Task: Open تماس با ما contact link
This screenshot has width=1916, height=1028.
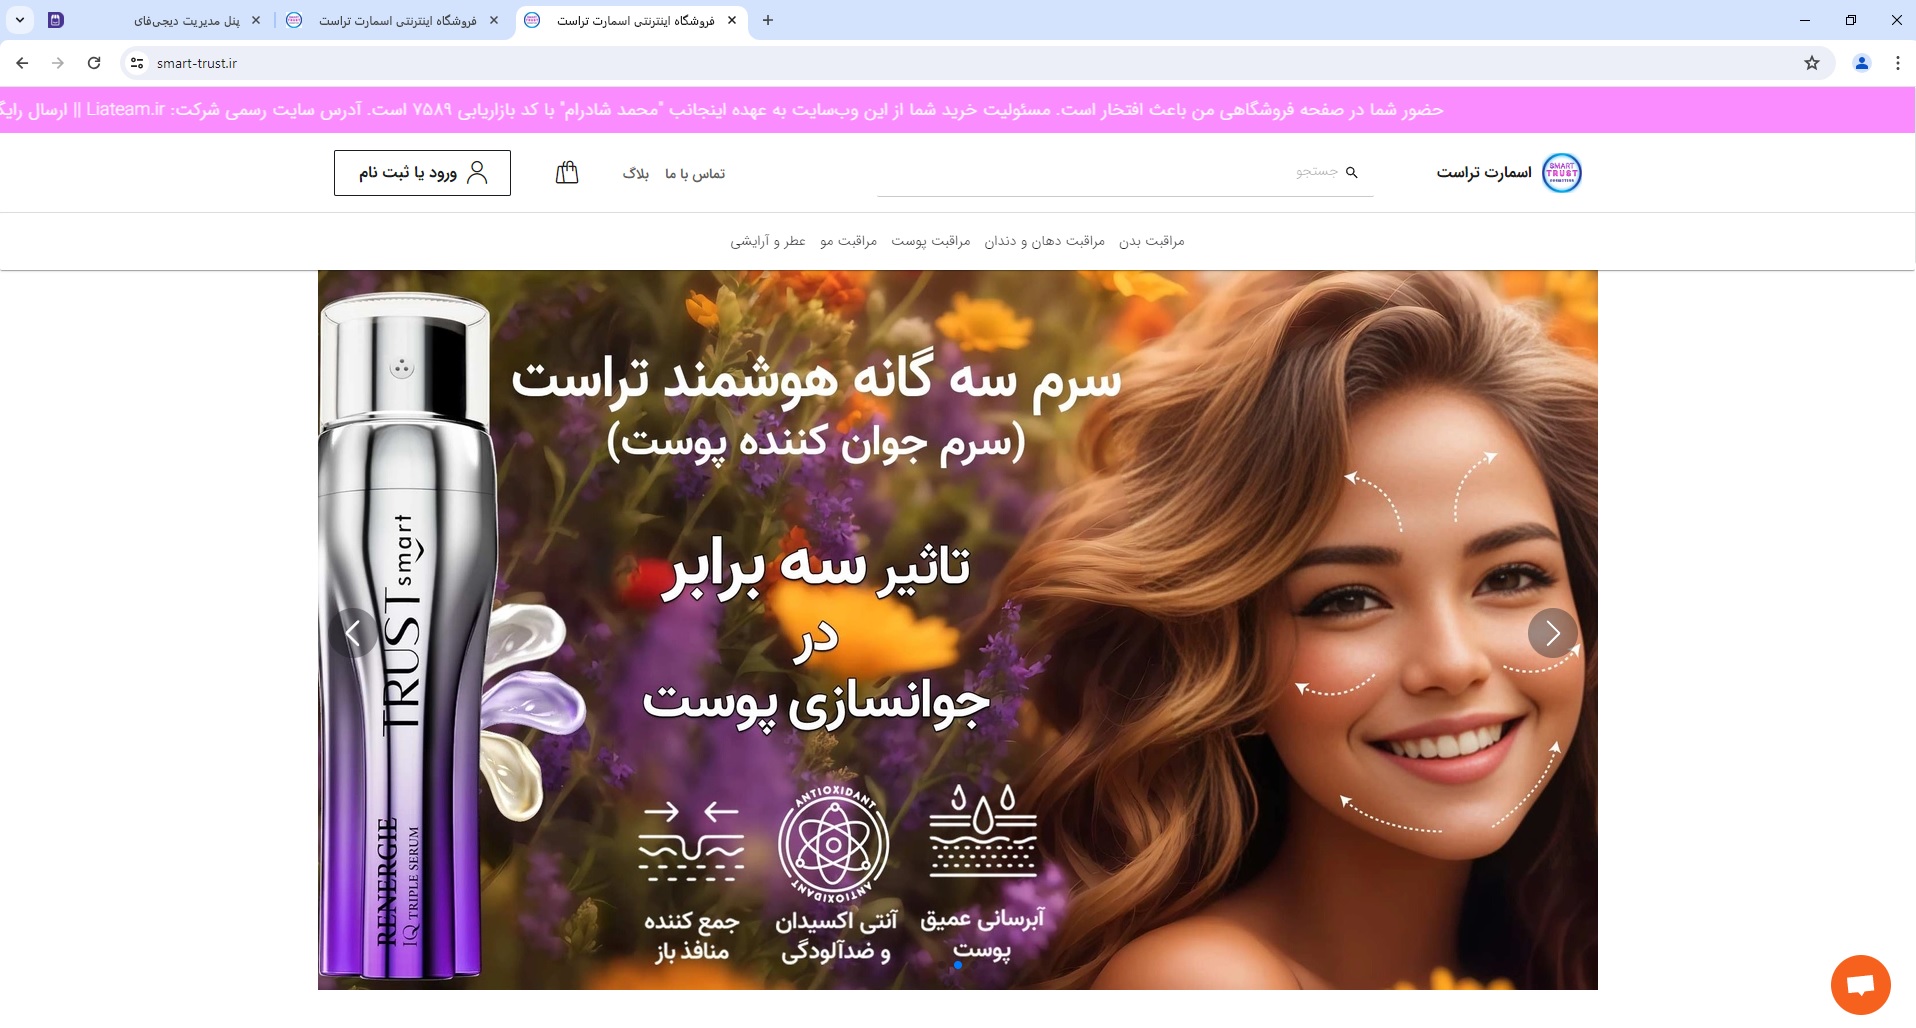Action: coord(695,174)
